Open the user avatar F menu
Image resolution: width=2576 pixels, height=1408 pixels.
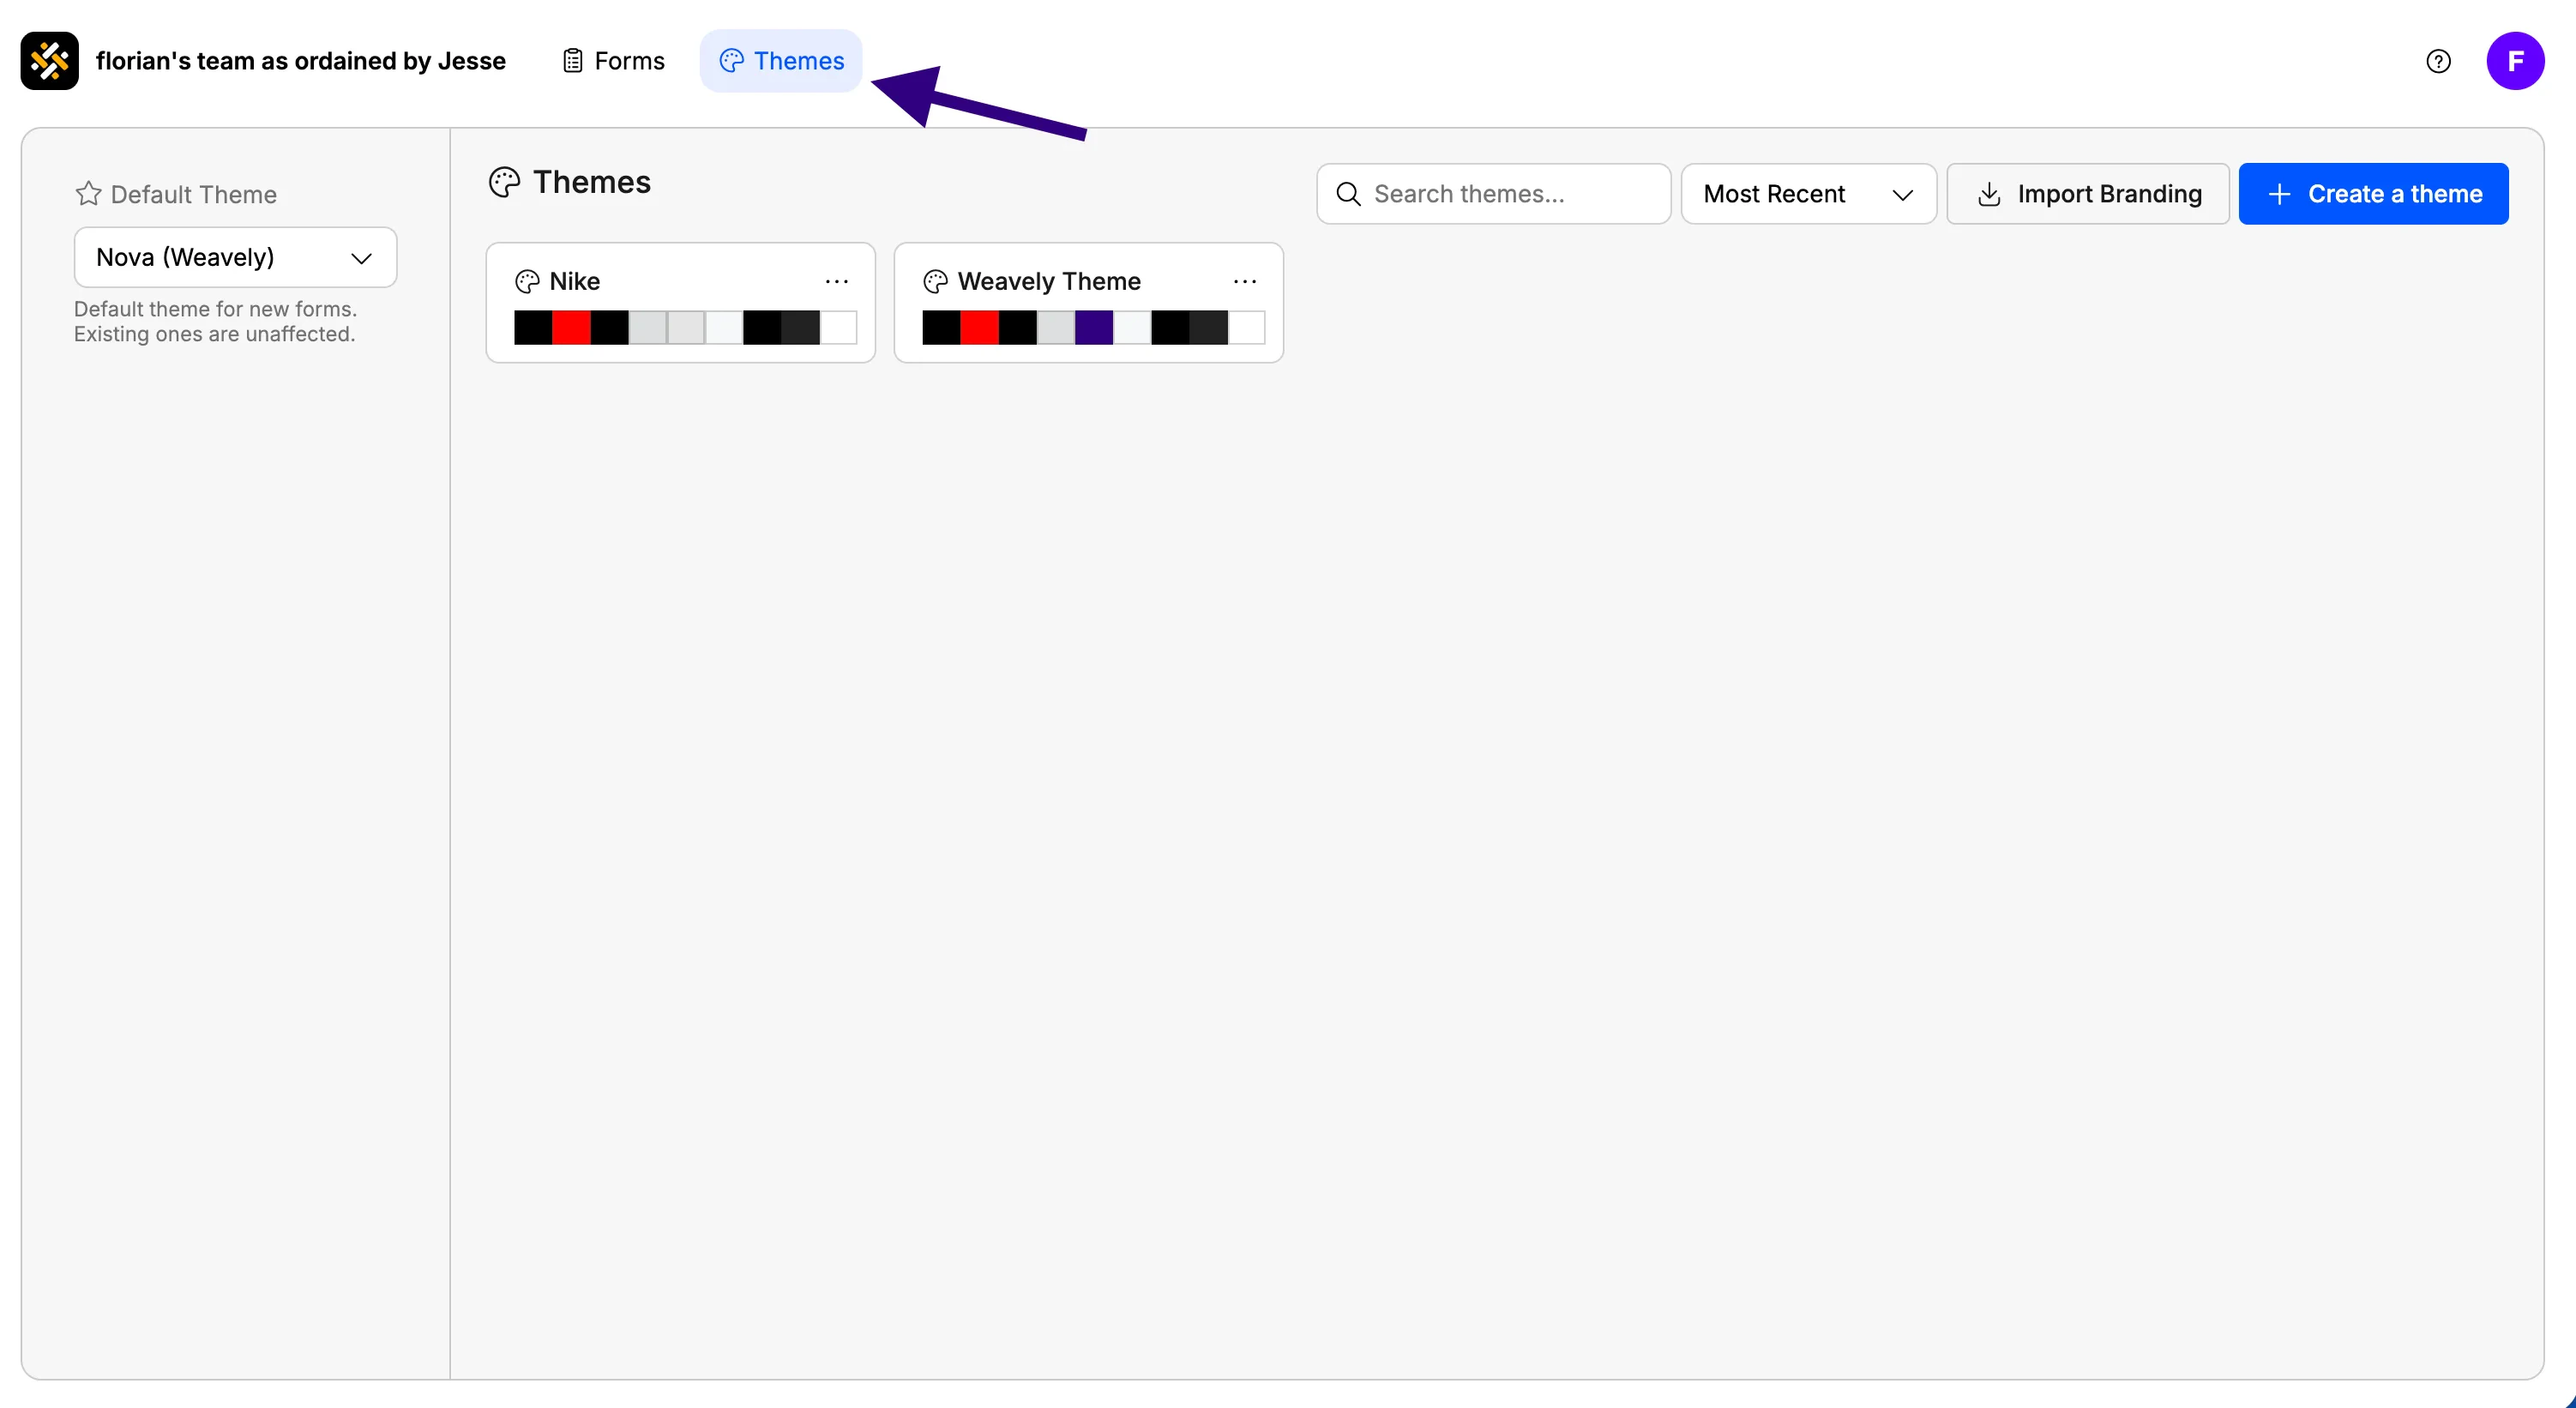click(x=2515, y=61)
